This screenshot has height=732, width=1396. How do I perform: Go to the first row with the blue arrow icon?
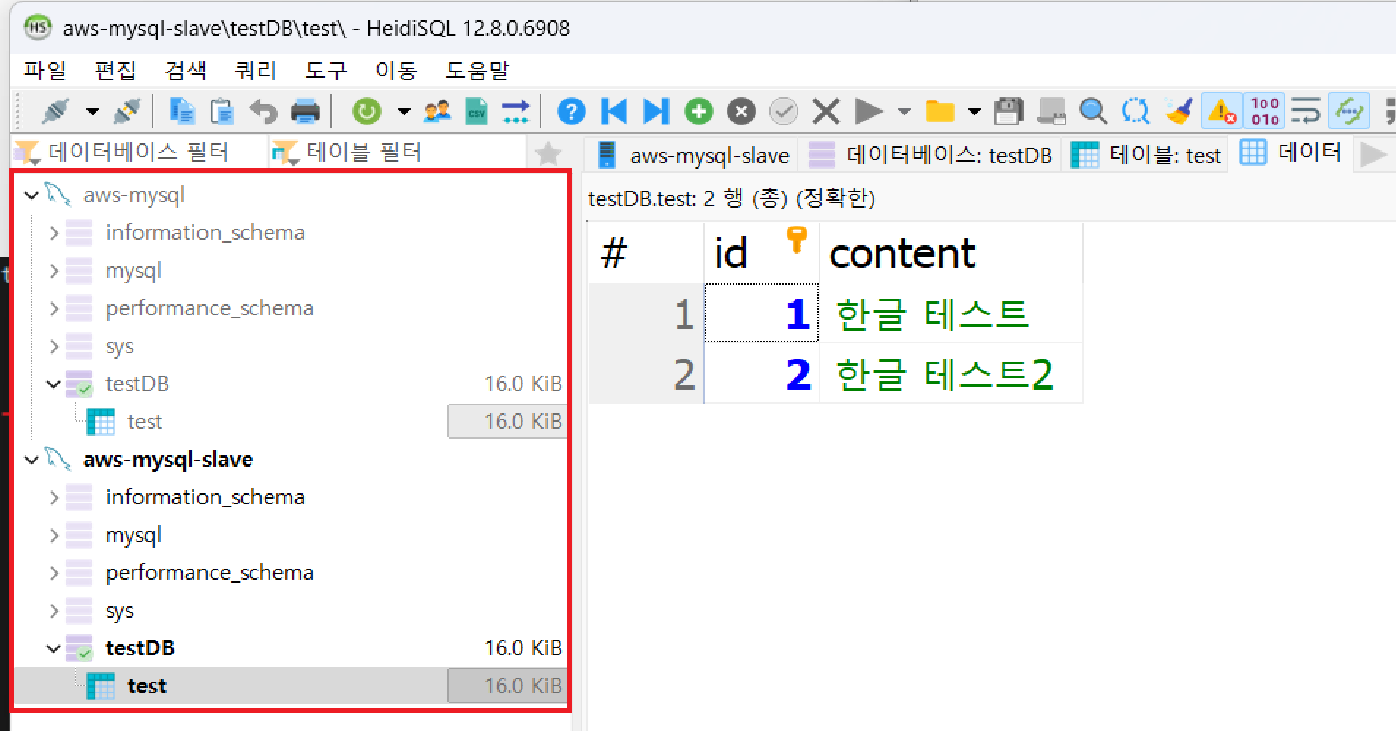(613, 110)
